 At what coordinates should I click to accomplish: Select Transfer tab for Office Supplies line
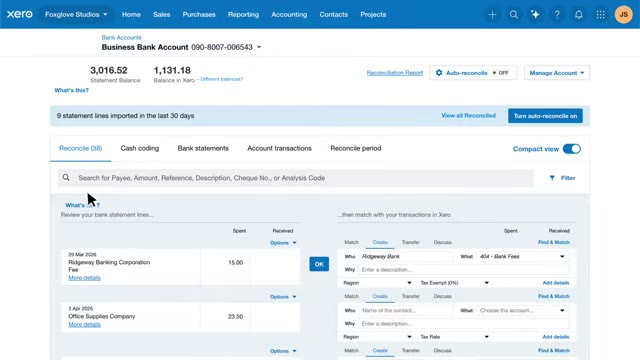tap(411, 296)
